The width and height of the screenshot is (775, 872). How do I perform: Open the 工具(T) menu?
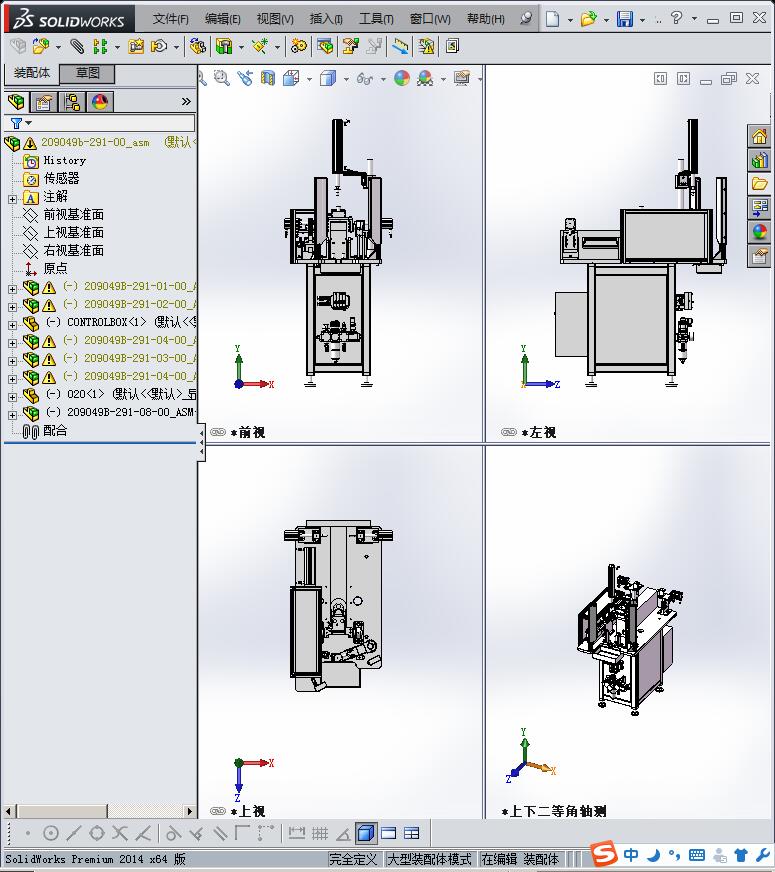(376, 19)
